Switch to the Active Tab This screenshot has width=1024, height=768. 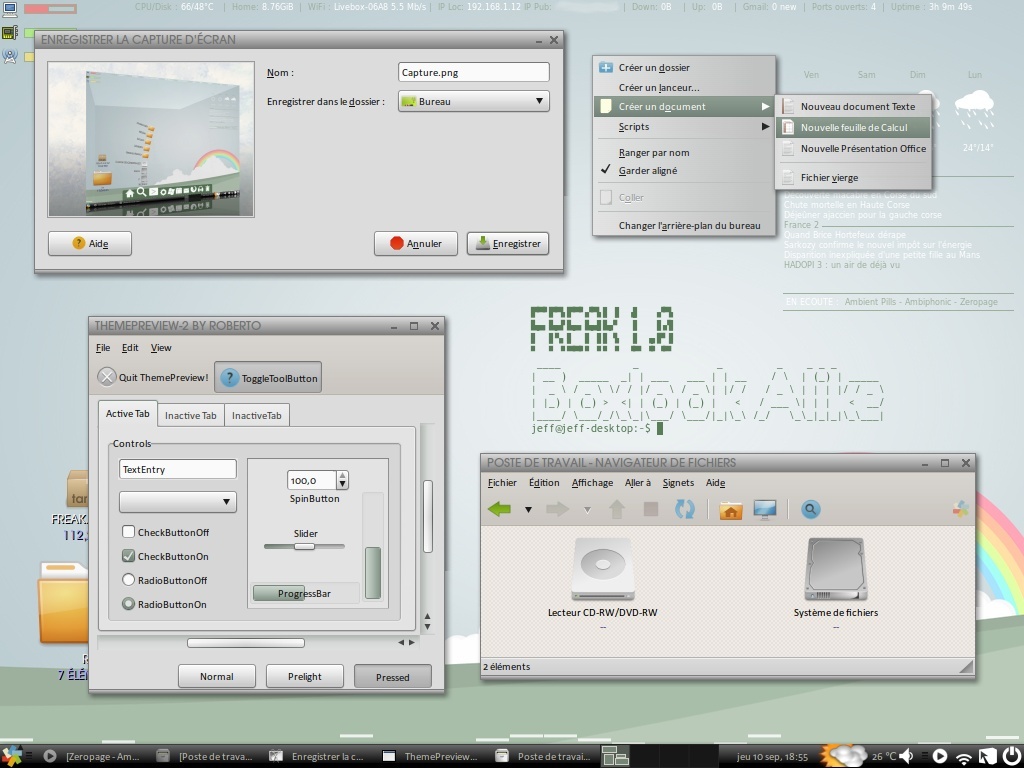coord(127,413)
